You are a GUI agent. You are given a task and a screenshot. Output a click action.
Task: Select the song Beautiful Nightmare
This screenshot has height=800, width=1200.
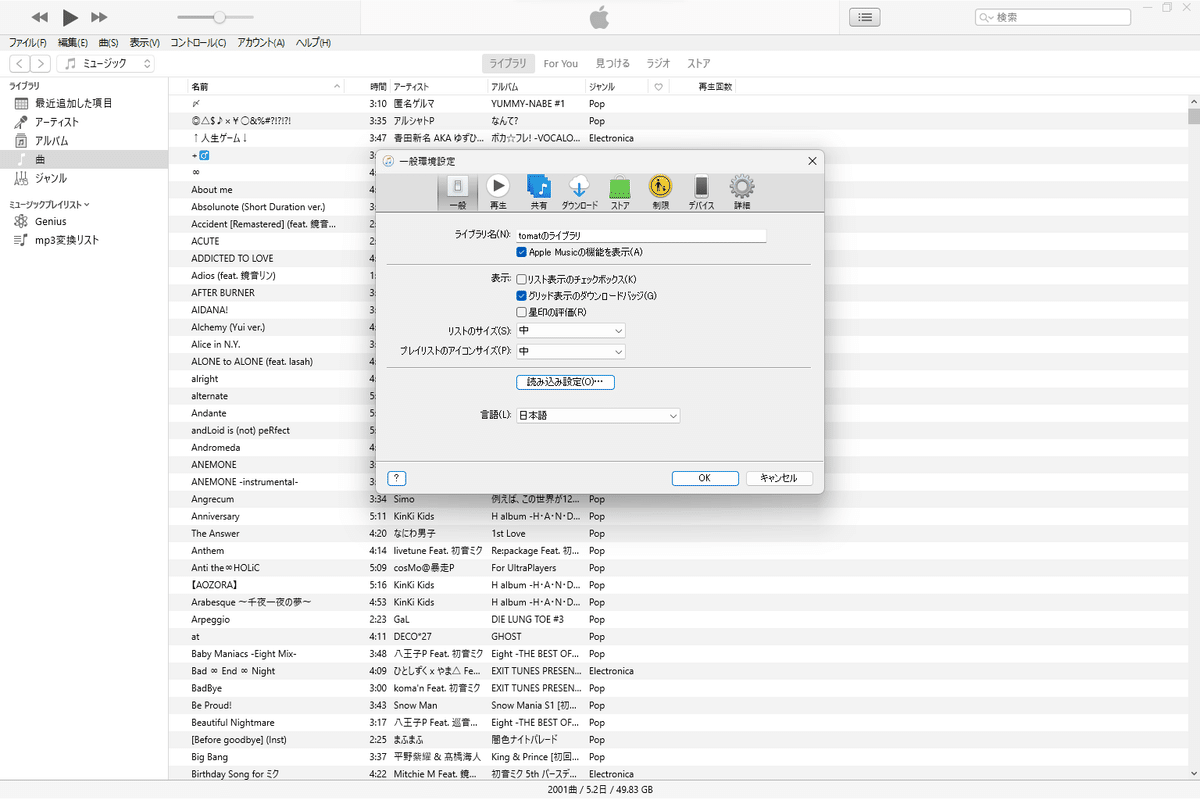[233, 723]
